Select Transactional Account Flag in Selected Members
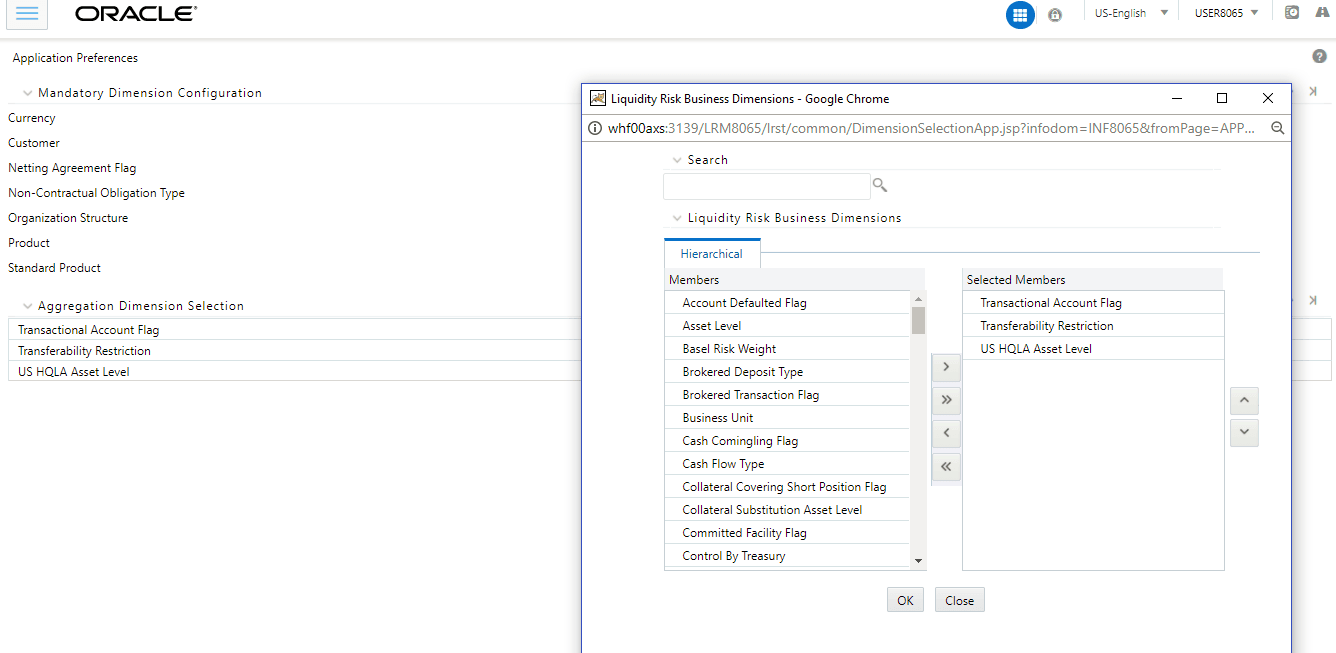This screenshot has height=653, width=1336. tap(1093, 303)
